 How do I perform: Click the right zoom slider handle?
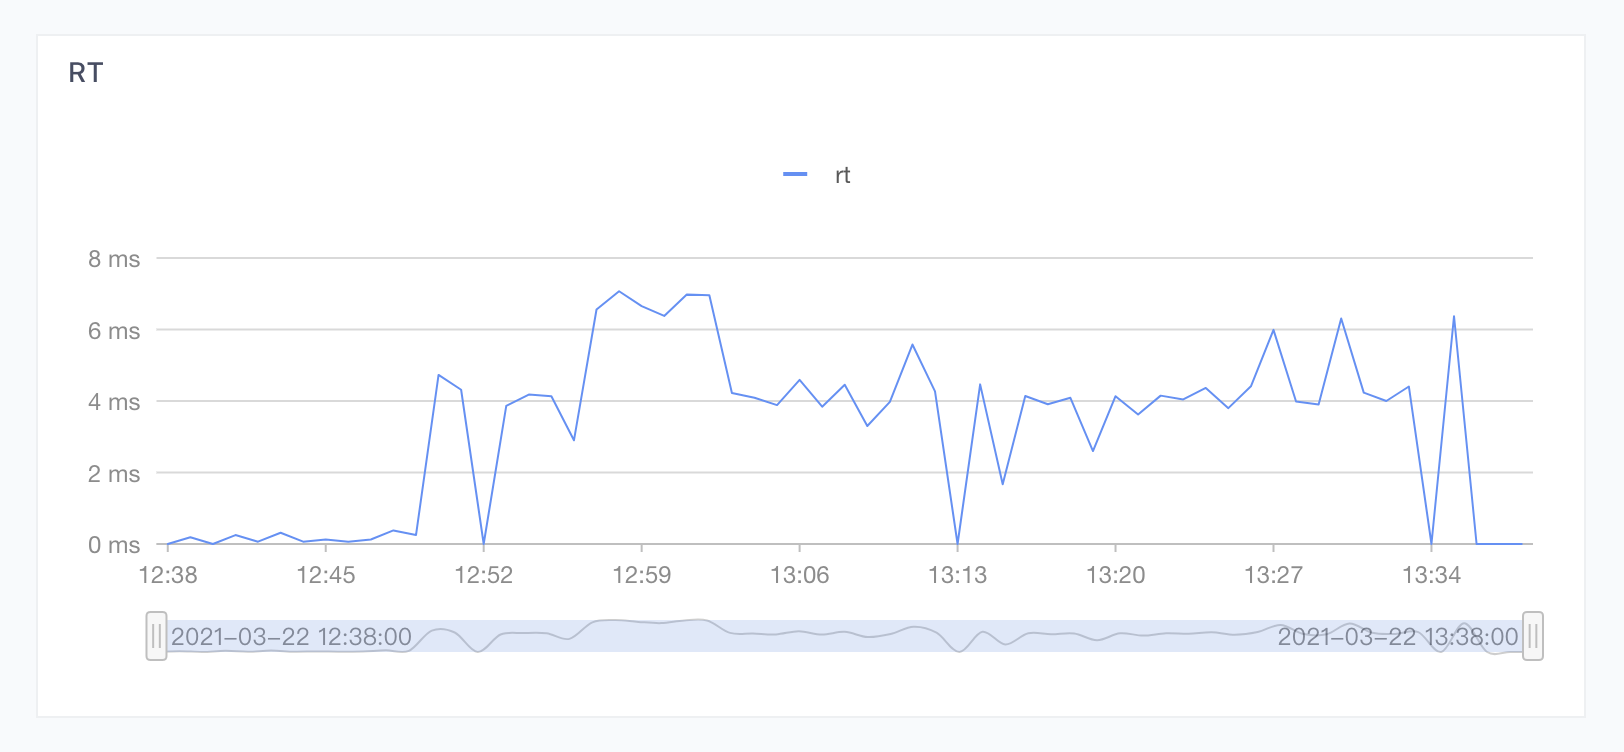pyautogui.click(x=1532, y=636)
